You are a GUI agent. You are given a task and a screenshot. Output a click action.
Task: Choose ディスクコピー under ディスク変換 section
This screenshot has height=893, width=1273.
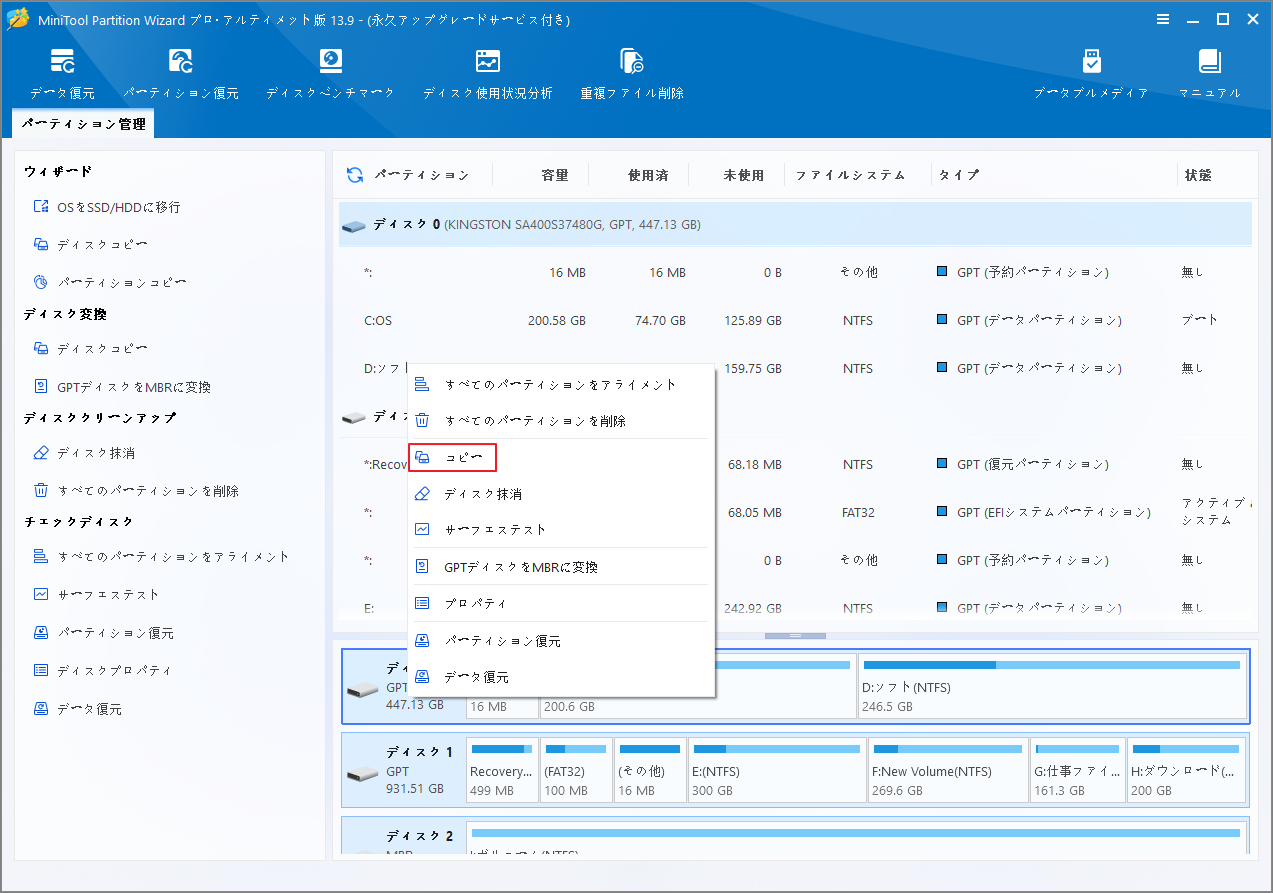click(x=90, y=349)
